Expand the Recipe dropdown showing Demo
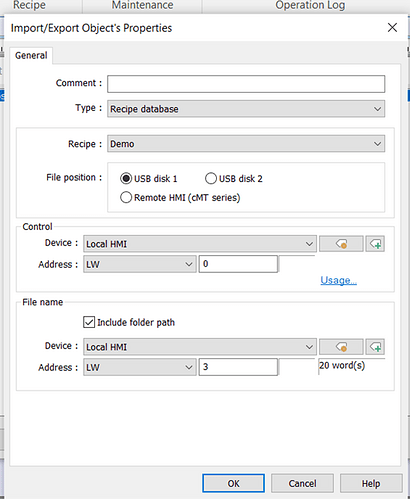Image resolution: width=410 pixels, height=499 pixels. click(246, 144)
